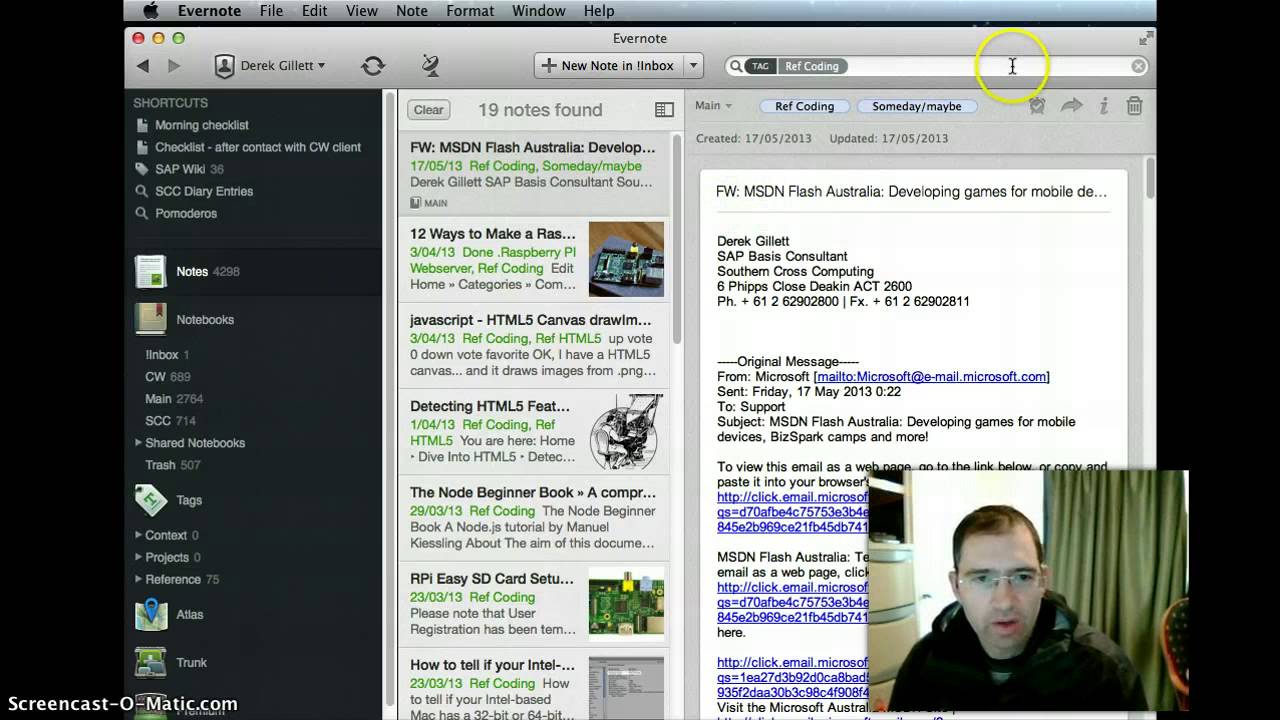Select javascript - HTML5 Canvas drawImage note
Image resolution: width=1280 pixels, height=720 pixels.
tap(535, 346)
